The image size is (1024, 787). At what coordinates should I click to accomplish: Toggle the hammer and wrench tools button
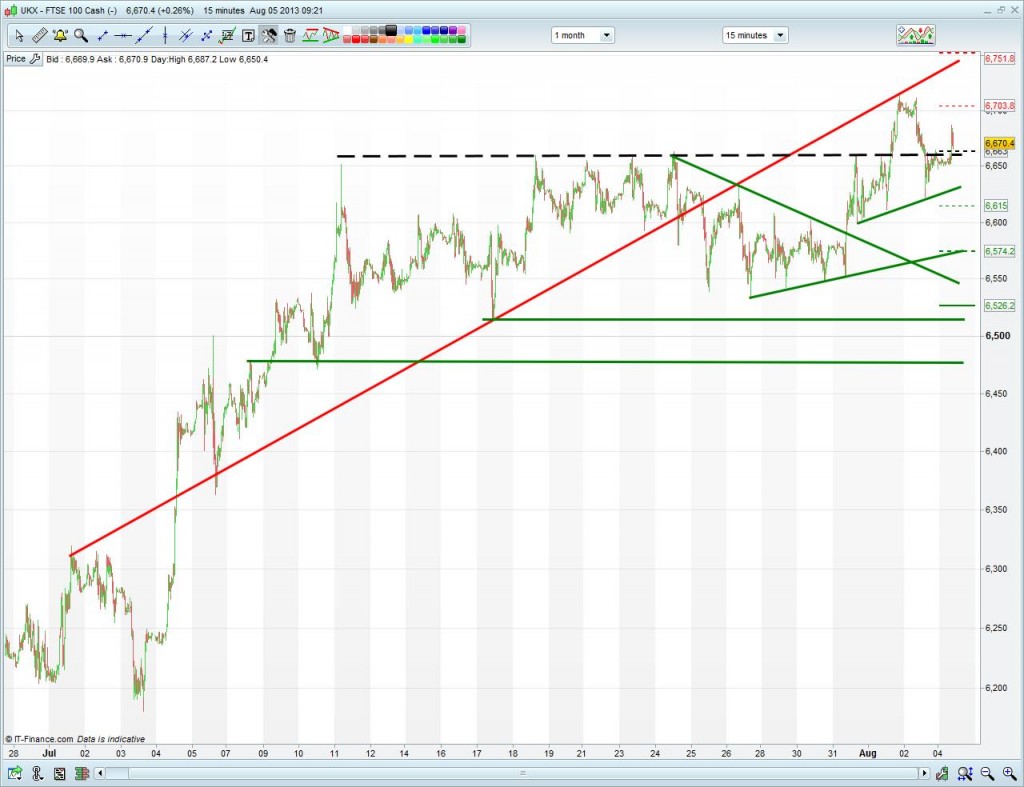click(x=269, y=35)
